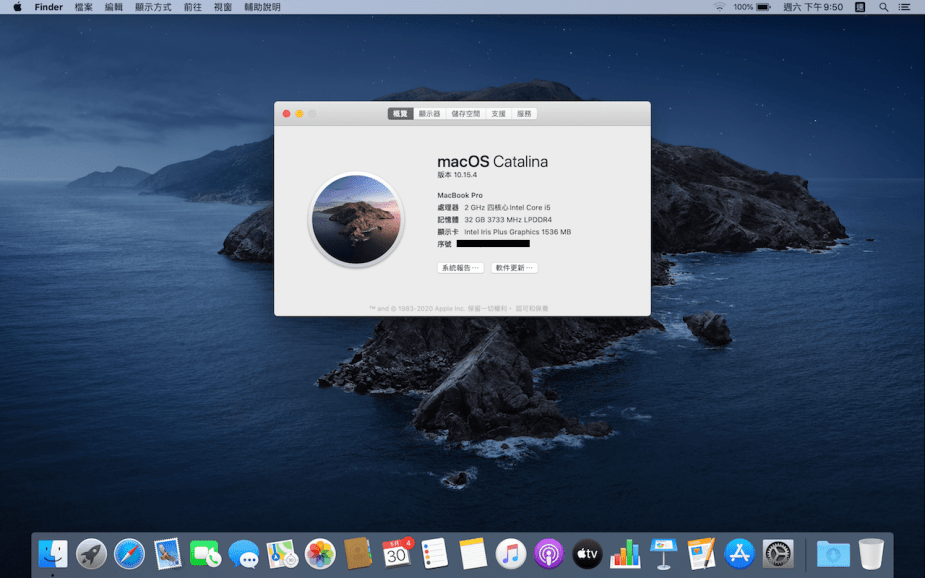Screen dimensions: 925x578
Task: Open the 服務 tab
Action: click(x=525, y=114)
